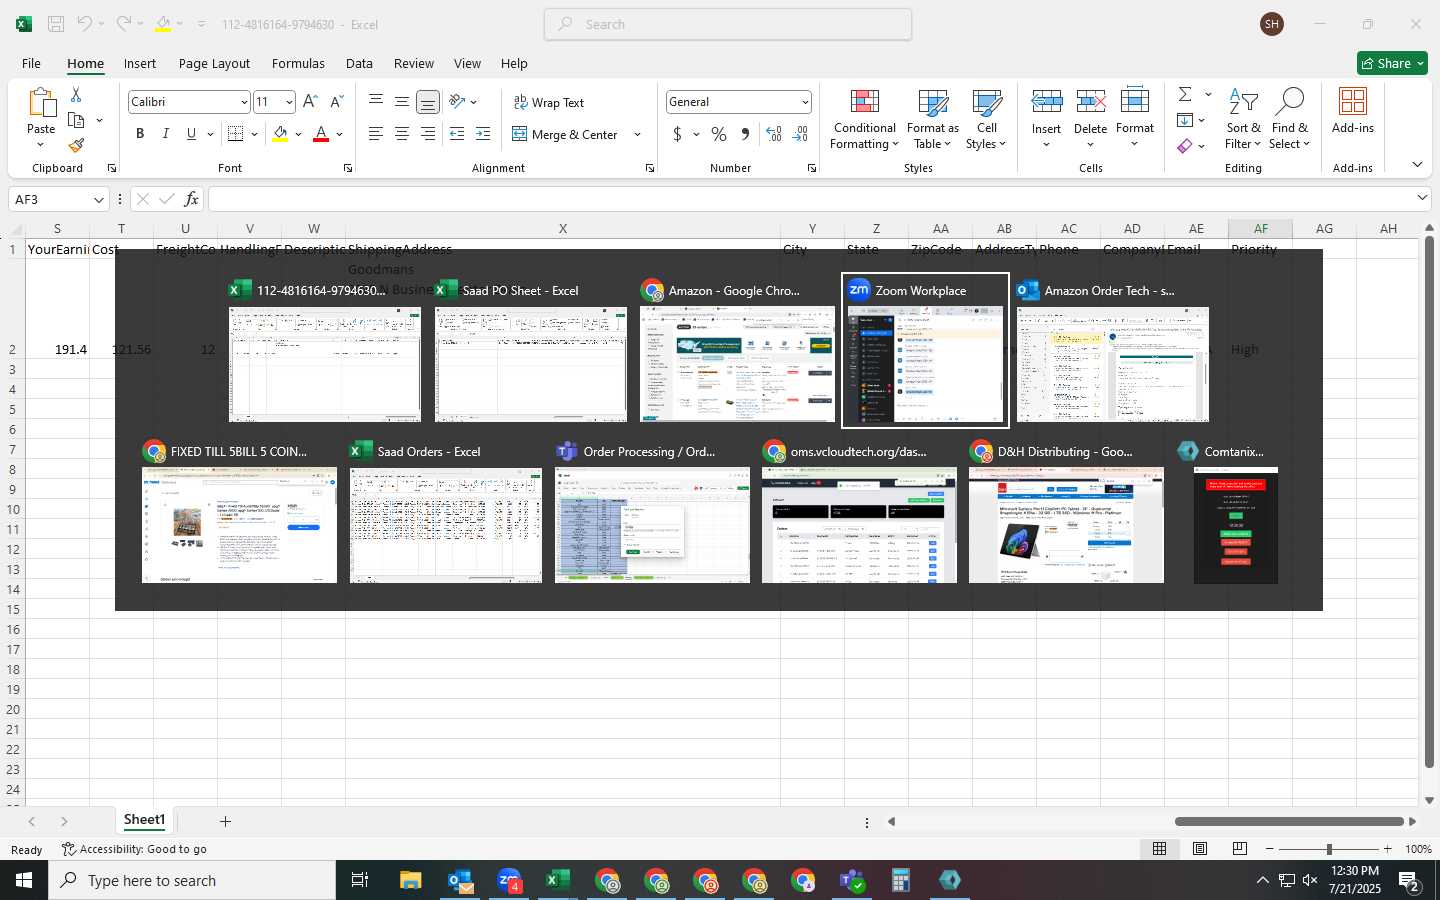Click the AutoSum sigma icon

(x=1185, y=94)
